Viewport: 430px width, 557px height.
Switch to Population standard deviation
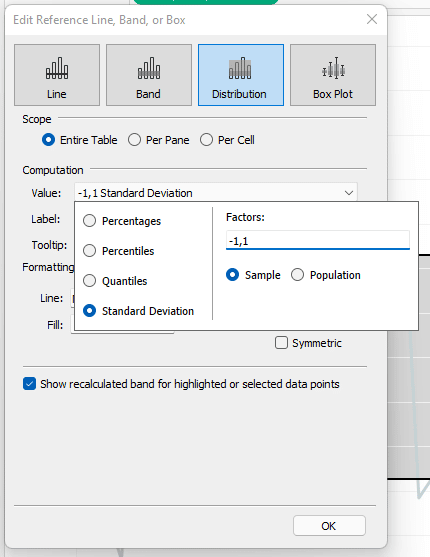(x=297, y=275)
